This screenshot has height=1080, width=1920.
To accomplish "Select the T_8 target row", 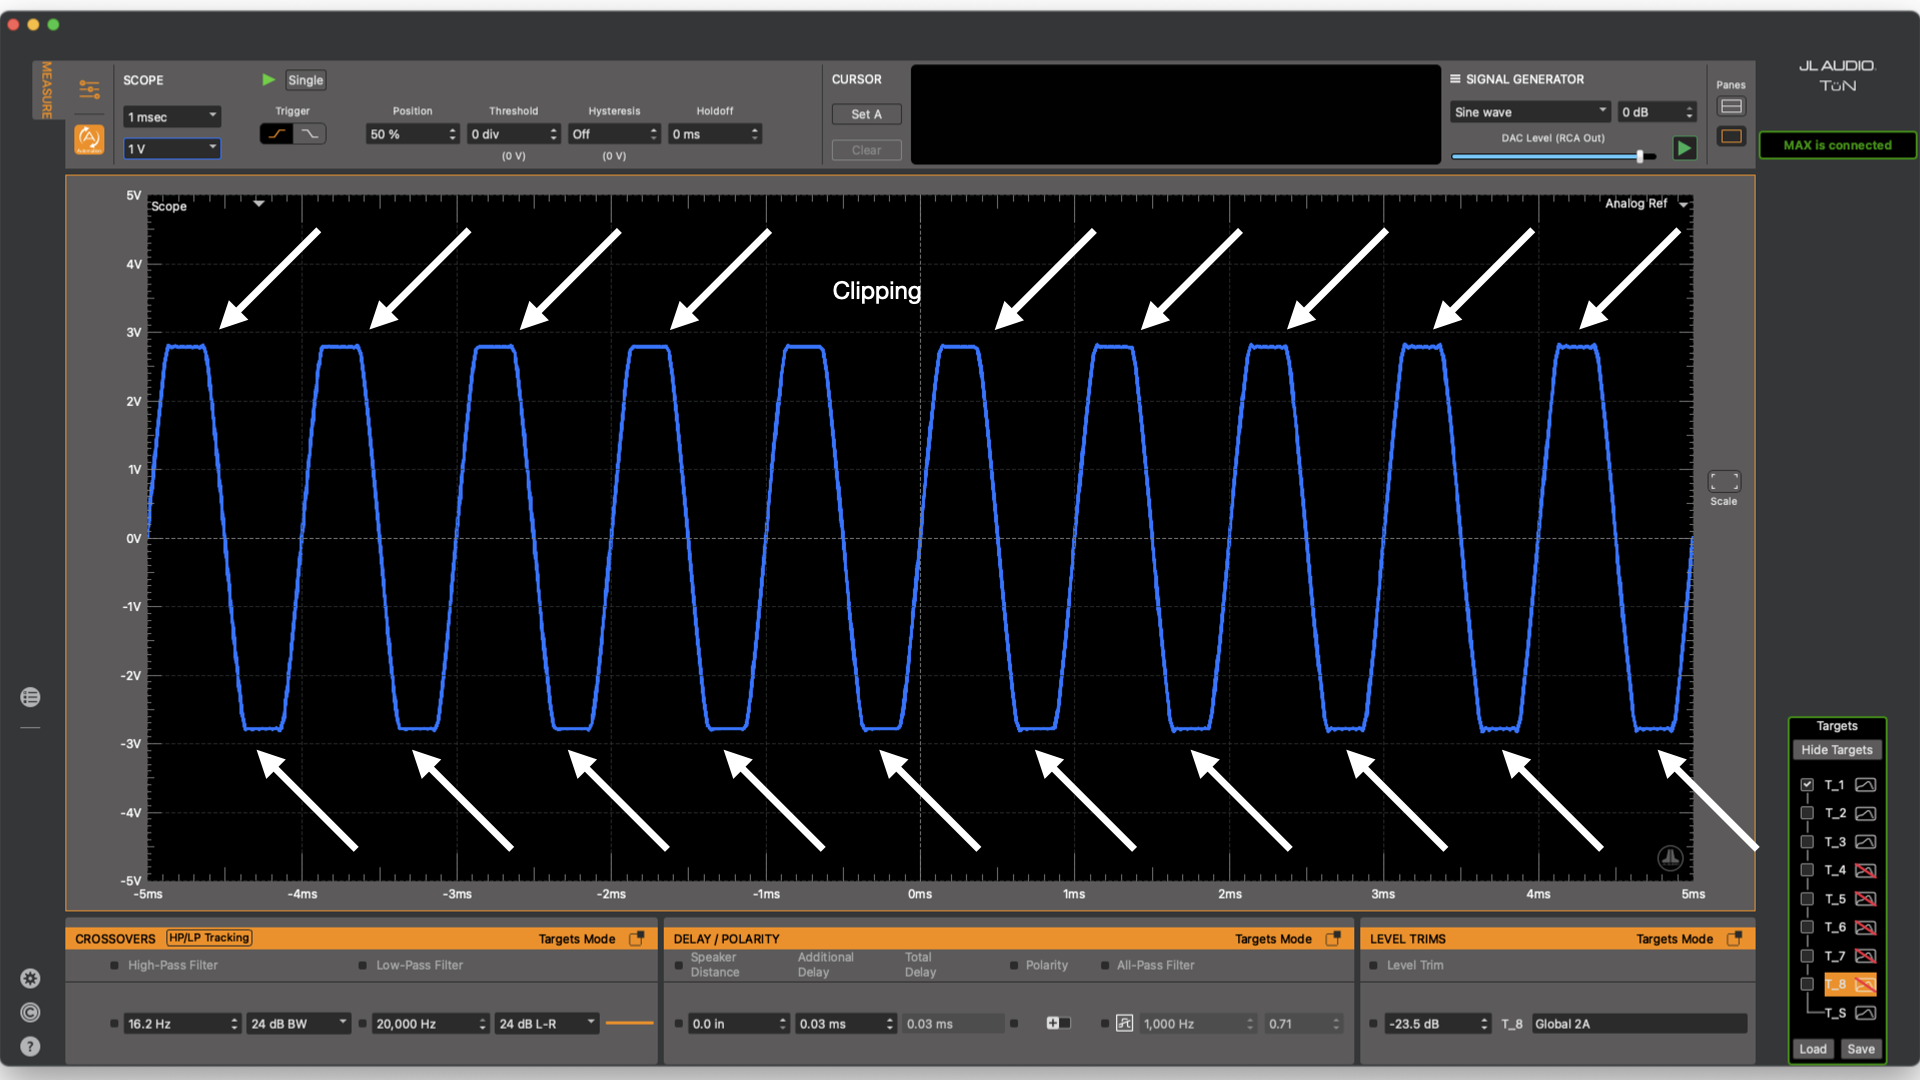I will [x=1849, y=985].
